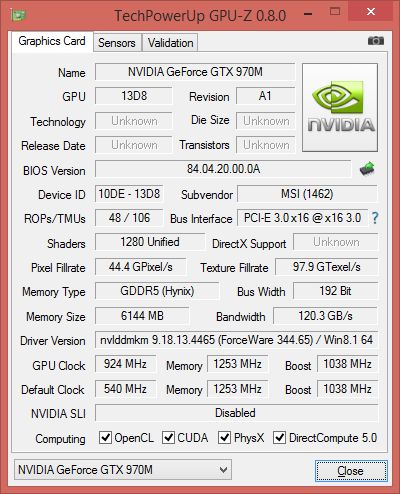Close the window with the X button
This screenshot has width=400, height=494.
(x=371, y=12)
